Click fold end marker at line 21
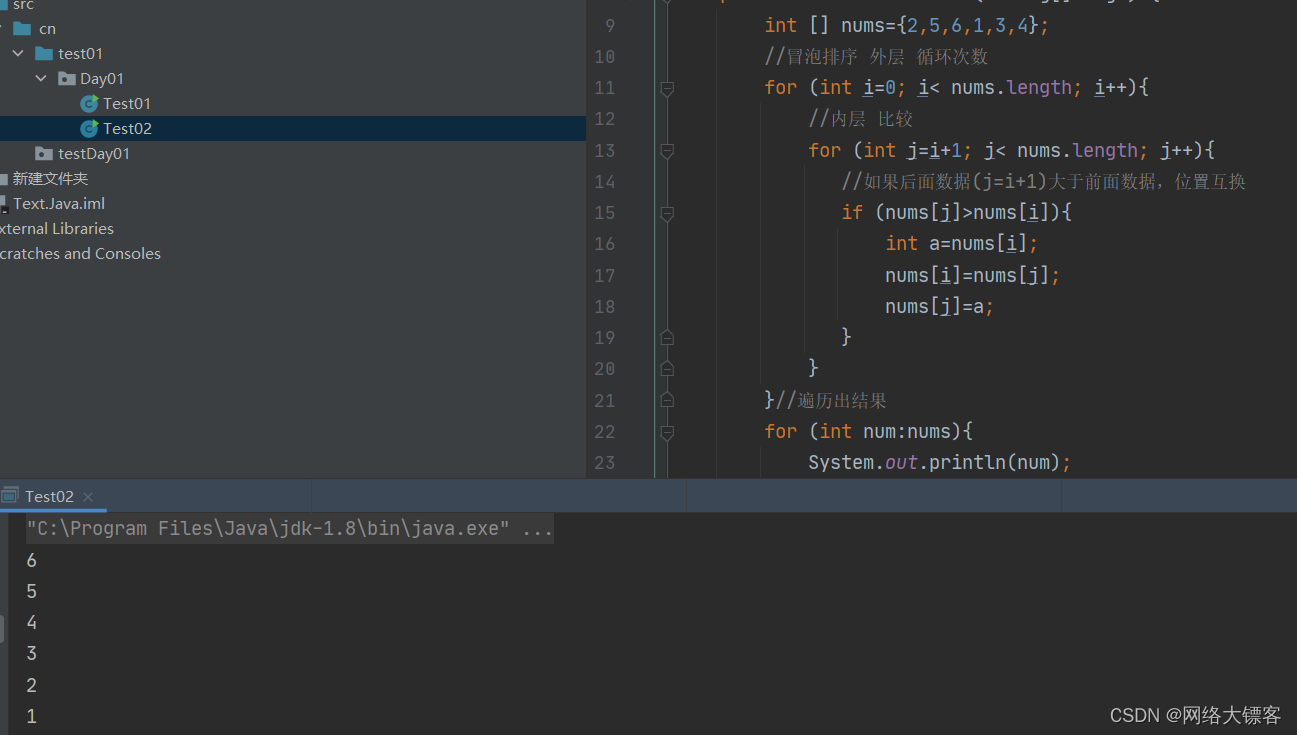 tap(667, 400)
